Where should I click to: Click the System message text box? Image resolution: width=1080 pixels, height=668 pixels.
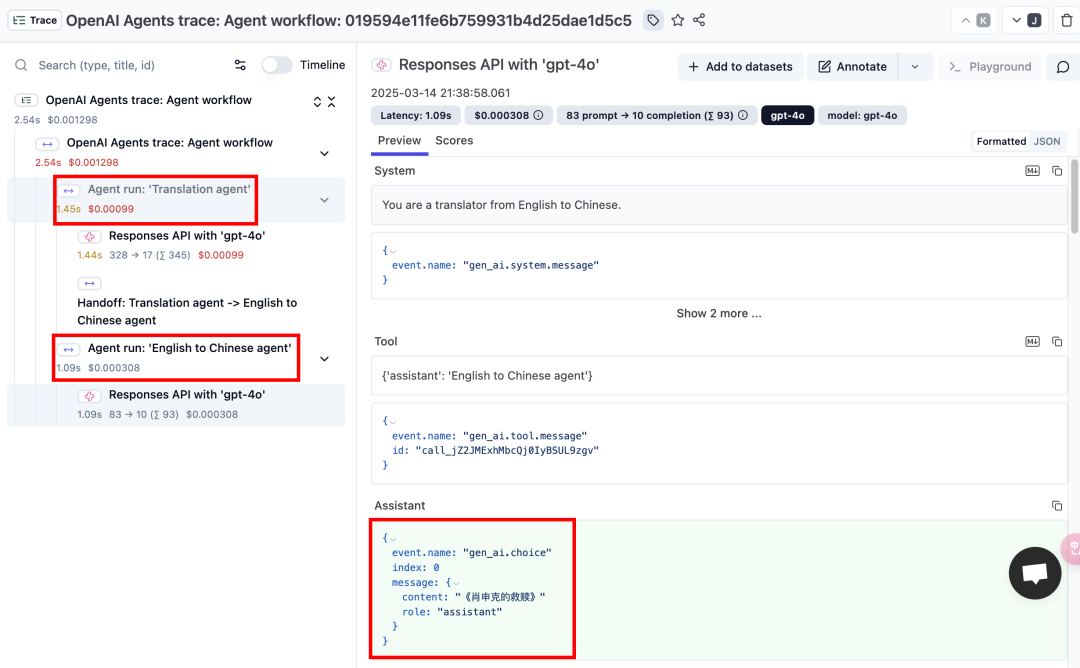[718, 205]
